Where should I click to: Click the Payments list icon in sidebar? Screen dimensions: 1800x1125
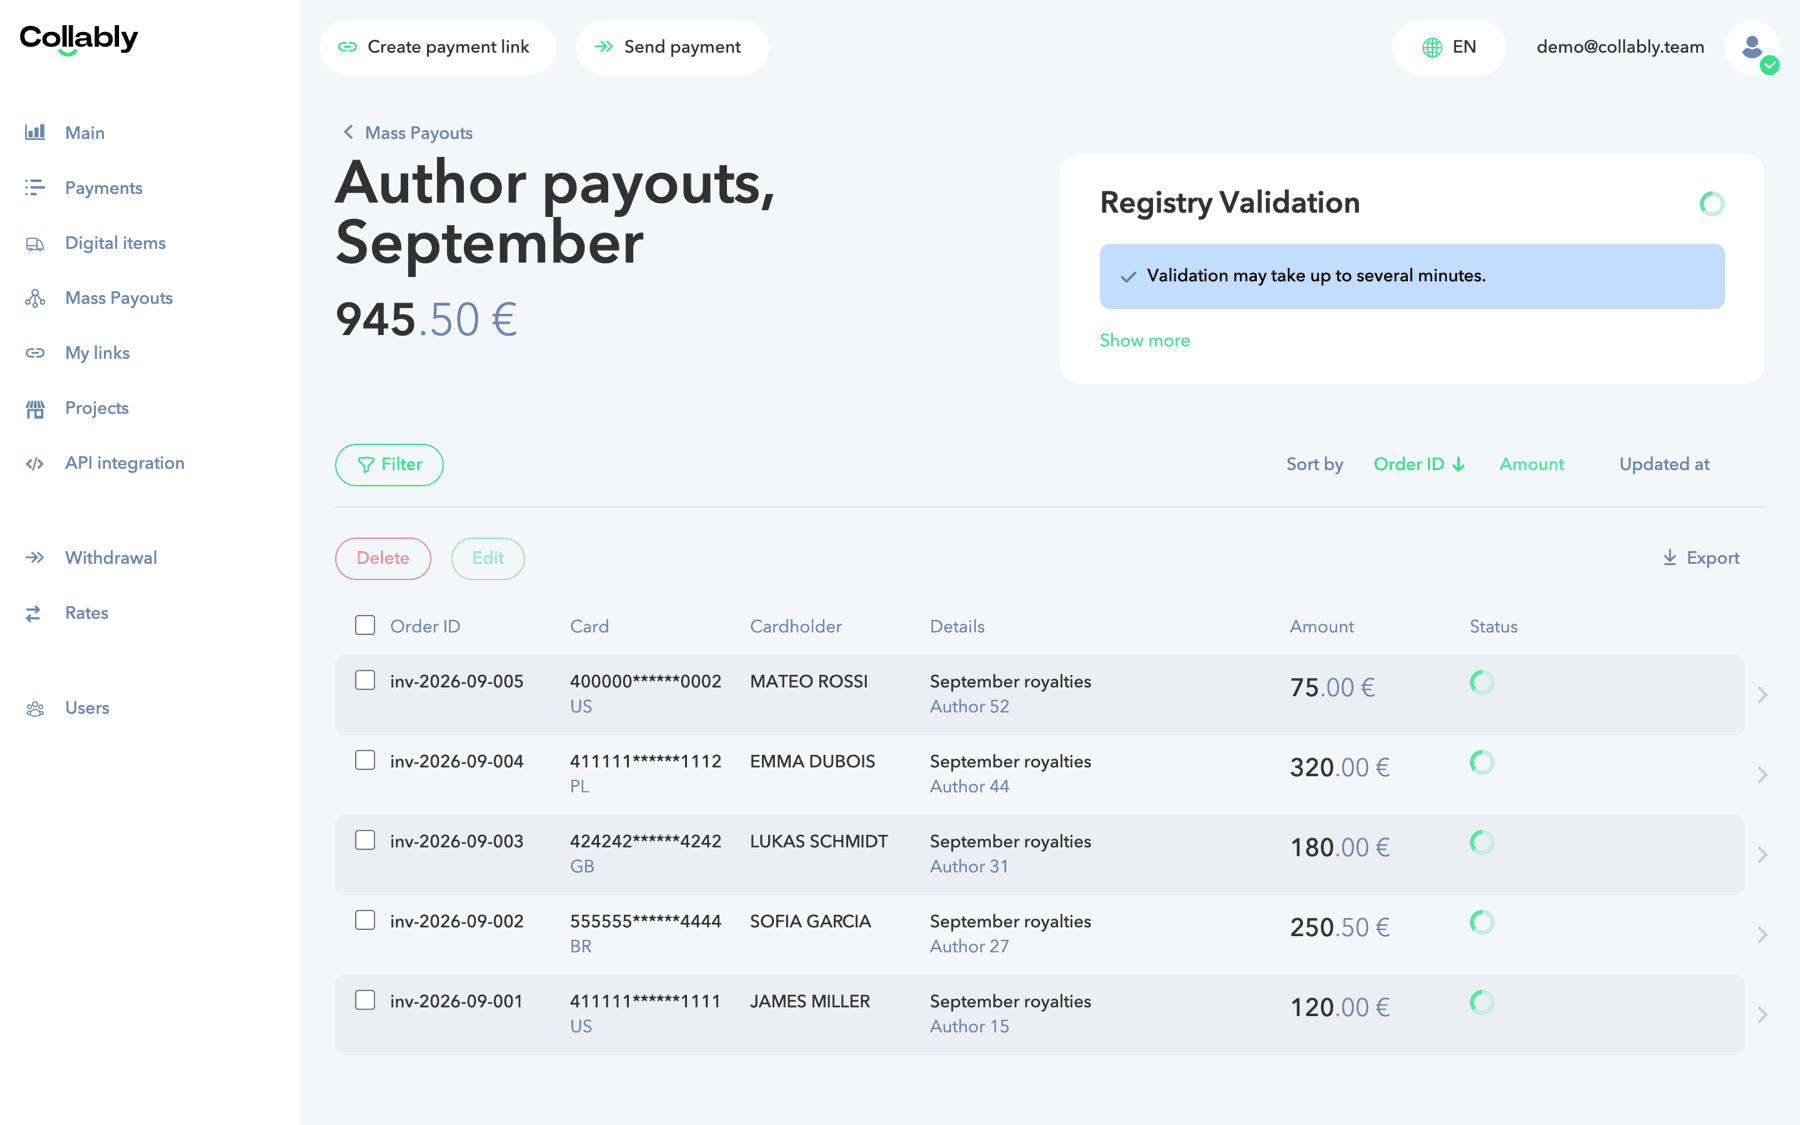tap(35, 187)
